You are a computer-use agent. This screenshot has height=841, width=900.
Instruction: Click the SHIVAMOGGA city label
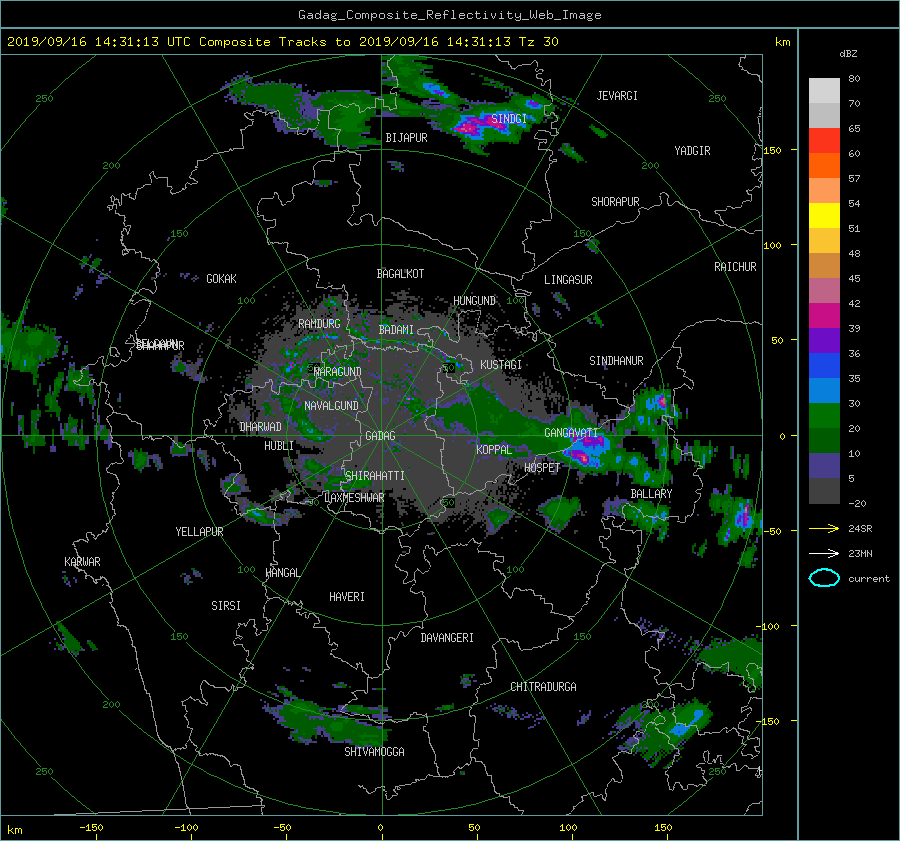pos(374,751)
